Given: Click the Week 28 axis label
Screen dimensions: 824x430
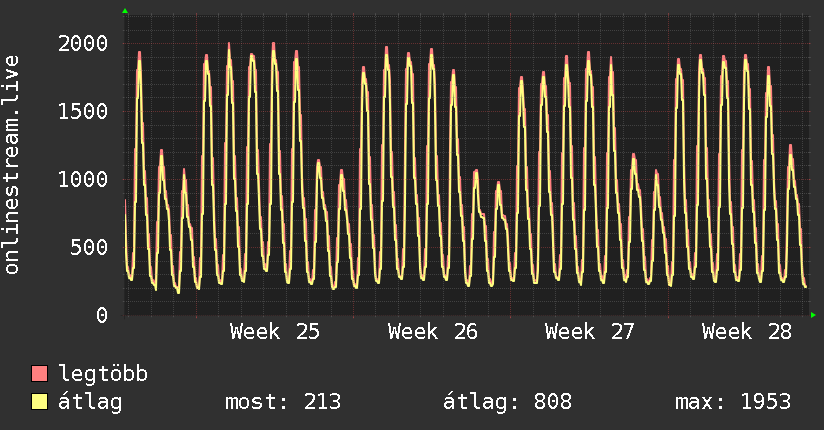Looking at the screenshot, I should [747, 332].
